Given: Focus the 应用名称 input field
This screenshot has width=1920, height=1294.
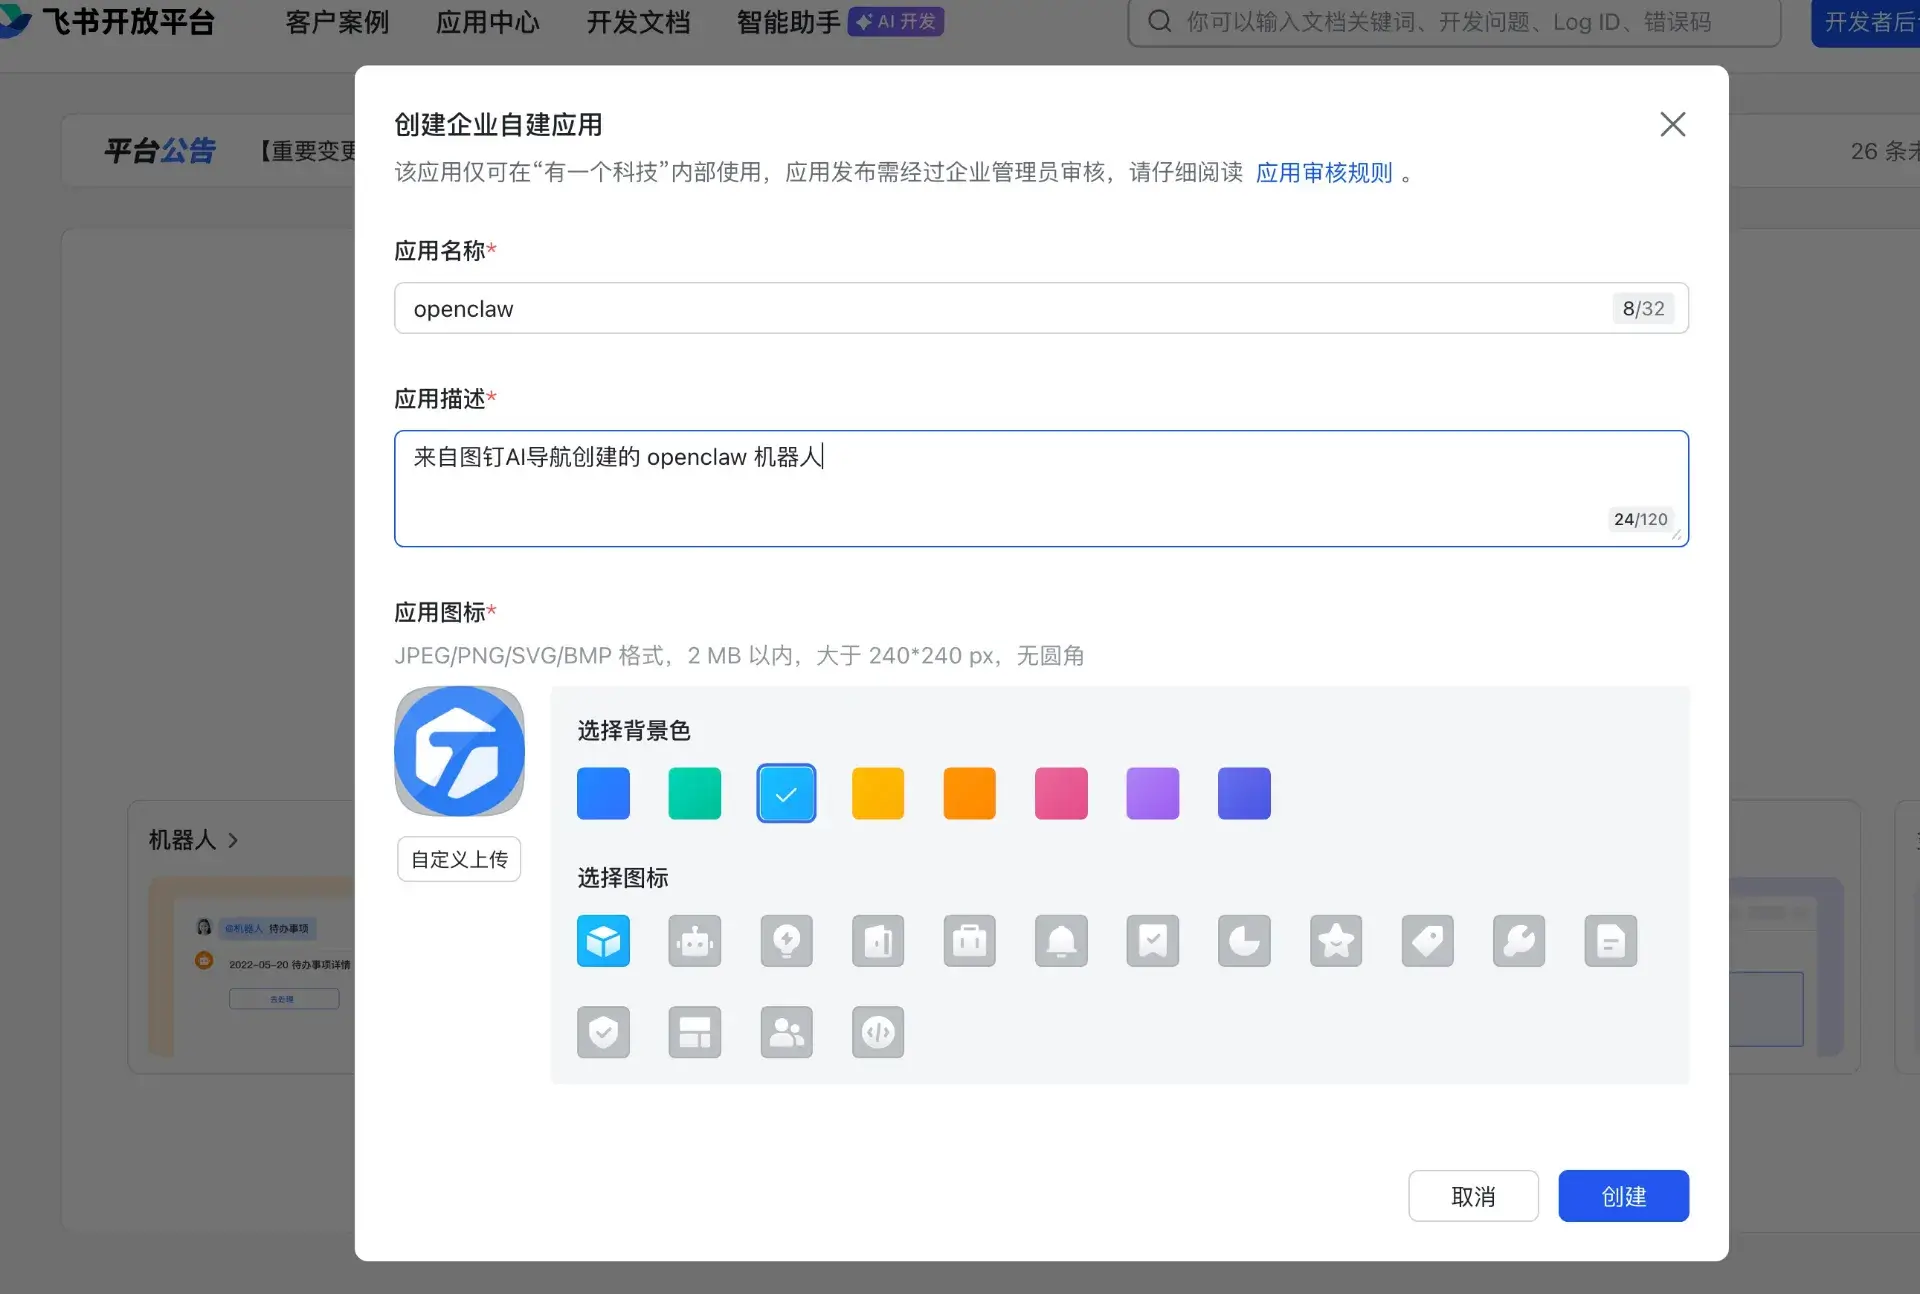Looking at the screenshot, I should (x=1000, y=309).
